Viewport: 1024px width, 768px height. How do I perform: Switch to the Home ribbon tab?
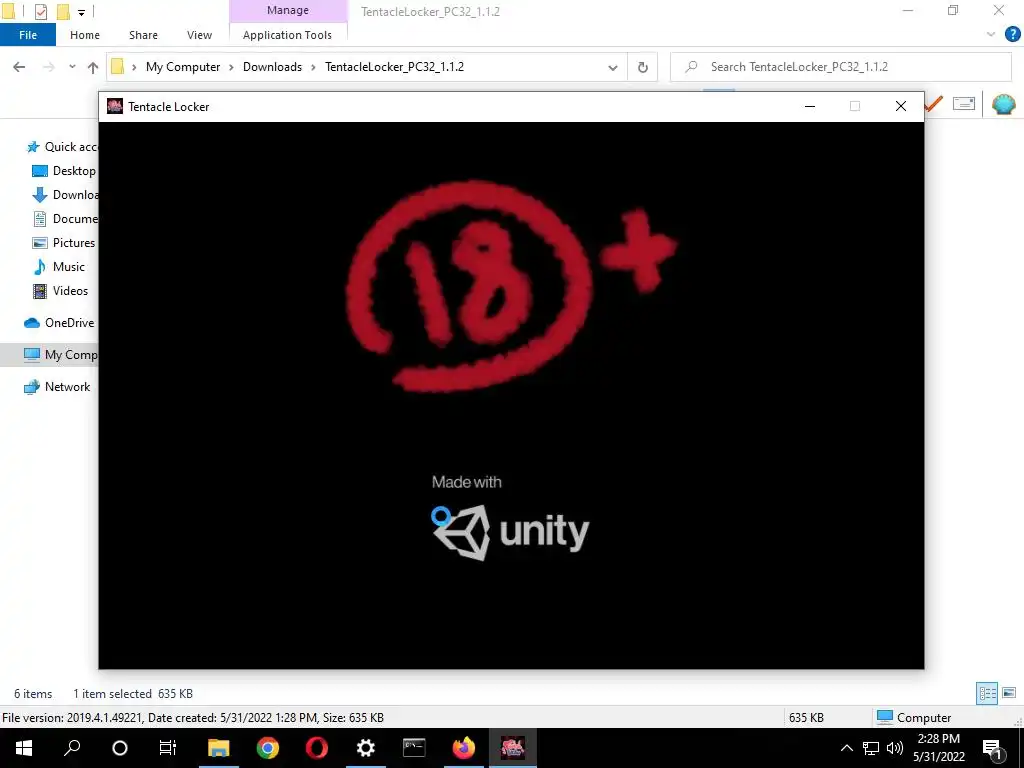[85, 35]
